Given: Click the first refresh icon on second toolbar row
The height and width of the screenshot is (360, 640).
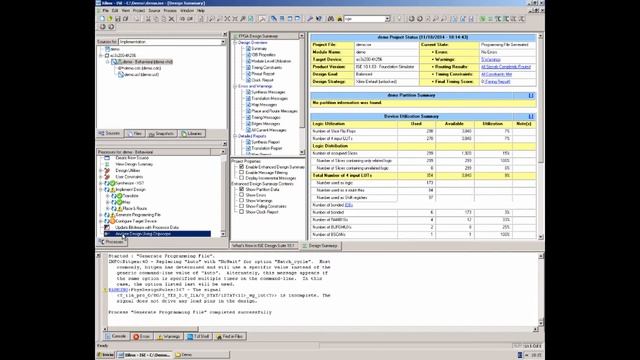Looking at the screenshot, I should tap(102, 27).
